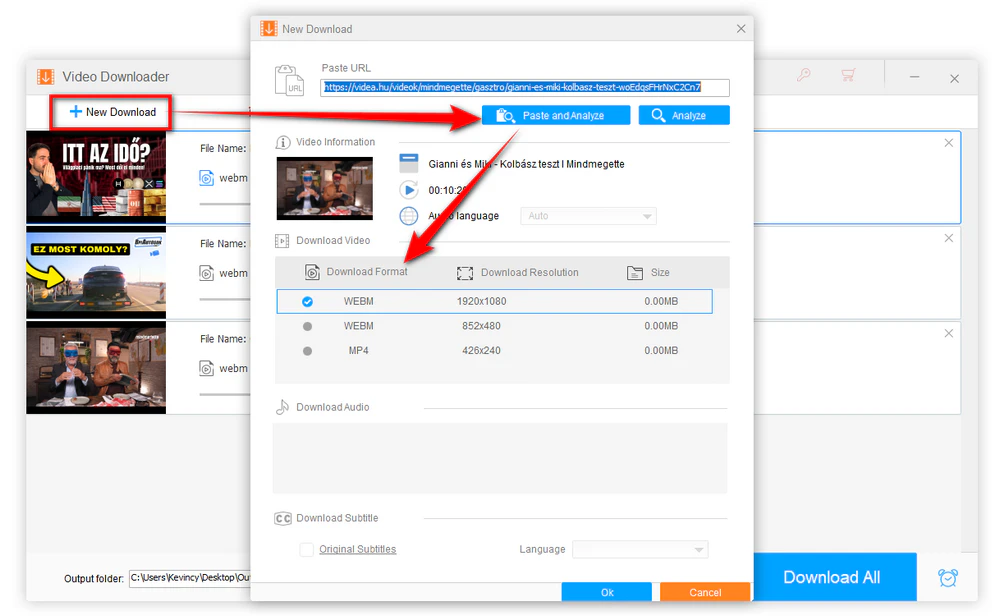Open the shopping cart purchase icon
1000x616 pixels.
click(x=849, y=75)
